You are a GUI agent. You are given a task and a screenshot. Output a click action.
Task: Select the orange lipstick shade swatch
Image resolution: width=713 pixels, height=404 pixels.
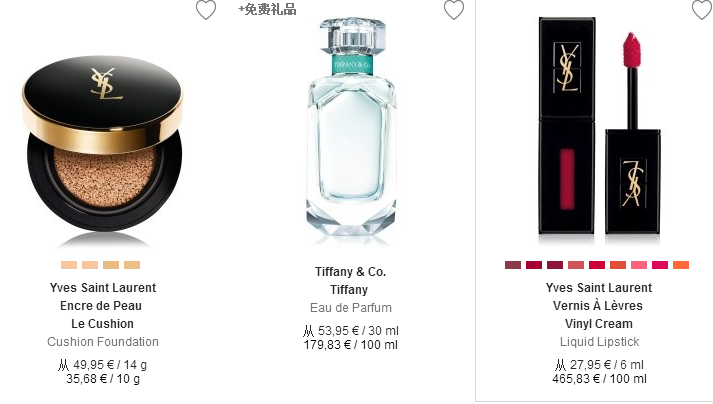tap(681, 265)
